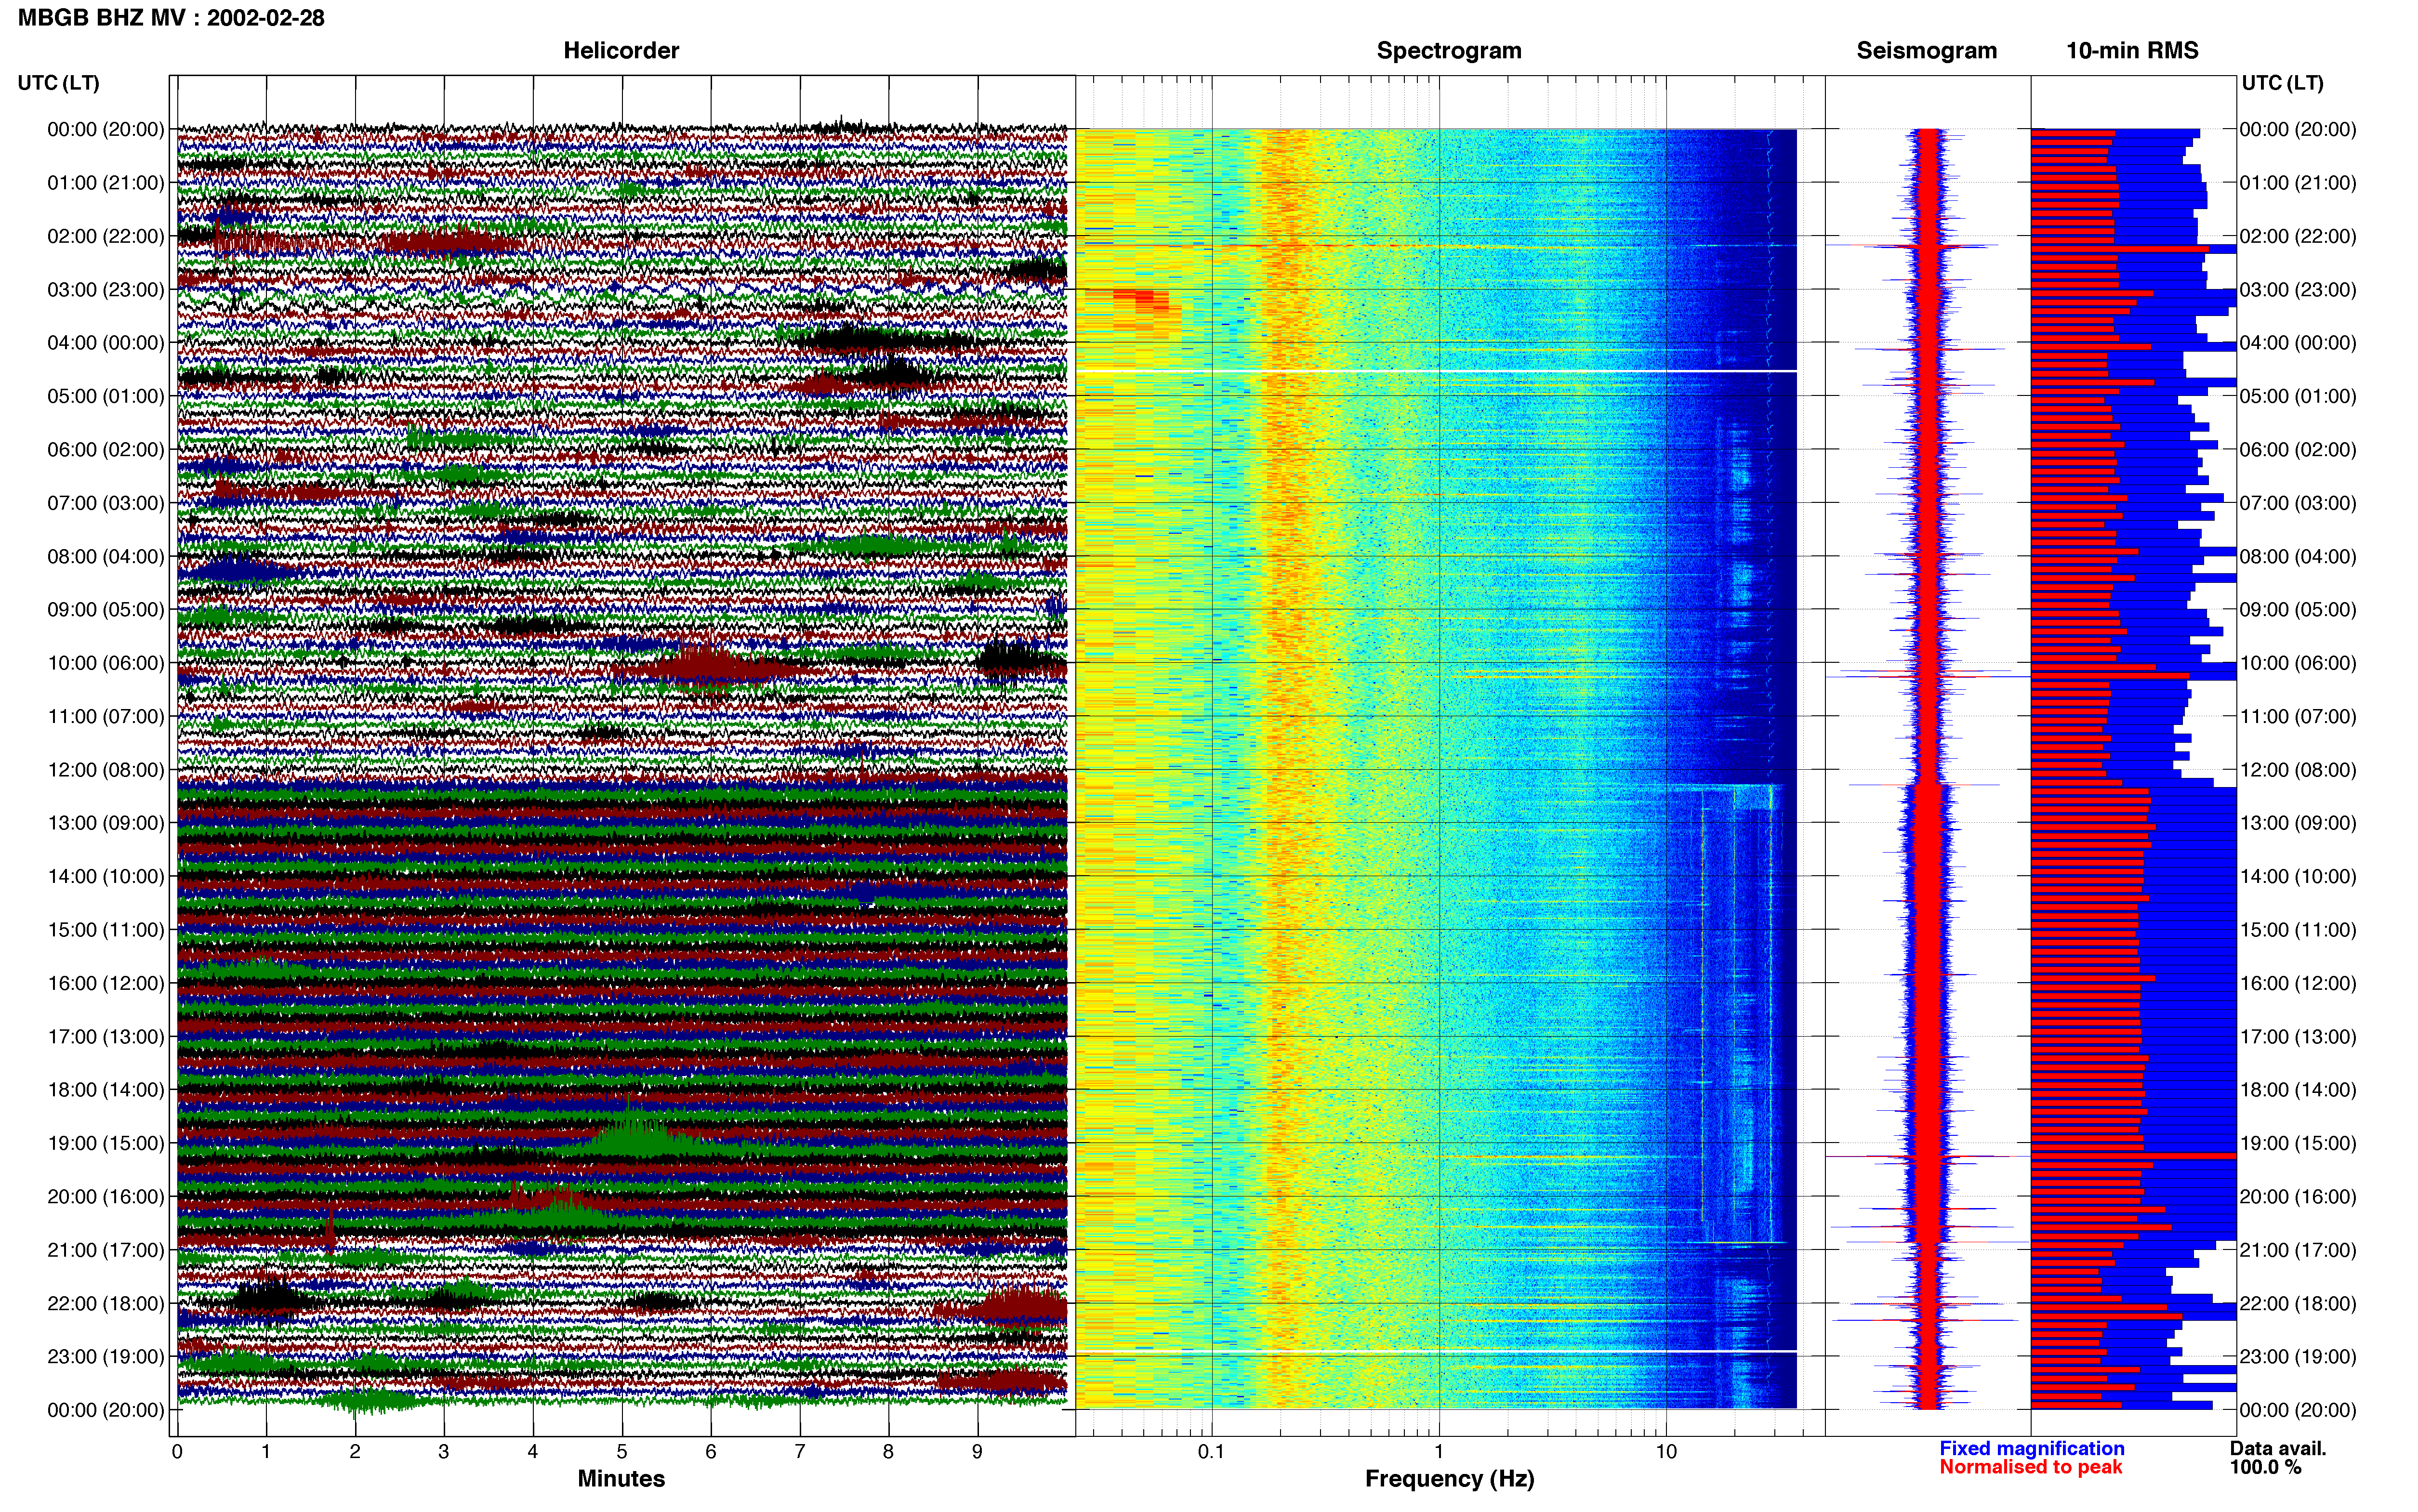Image resolution: width=2418 pixels, height=1512 pixels.
Task: Click the 14:00 (10:00) label on the right axis
Action: click(x=2298, y=876)
